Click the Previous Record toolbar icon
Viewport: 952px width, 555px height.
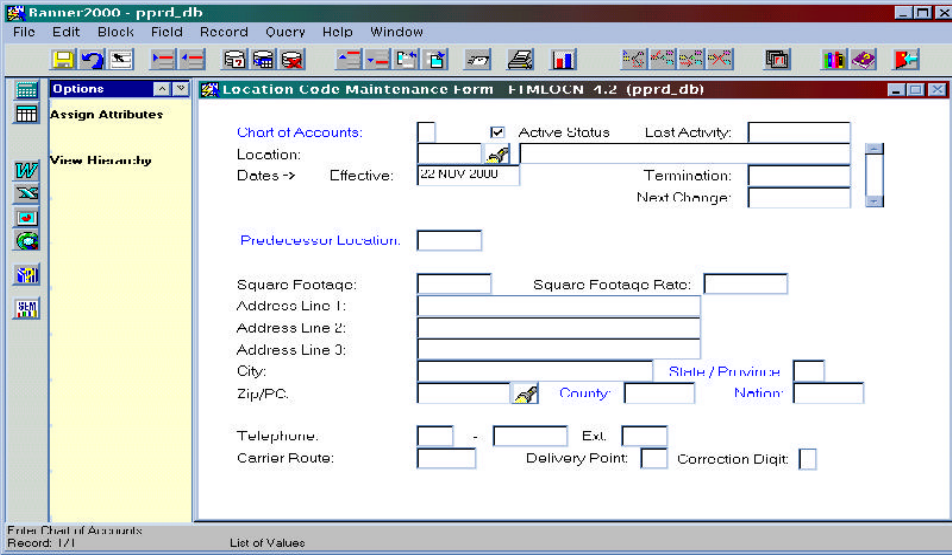pos(349,60)
